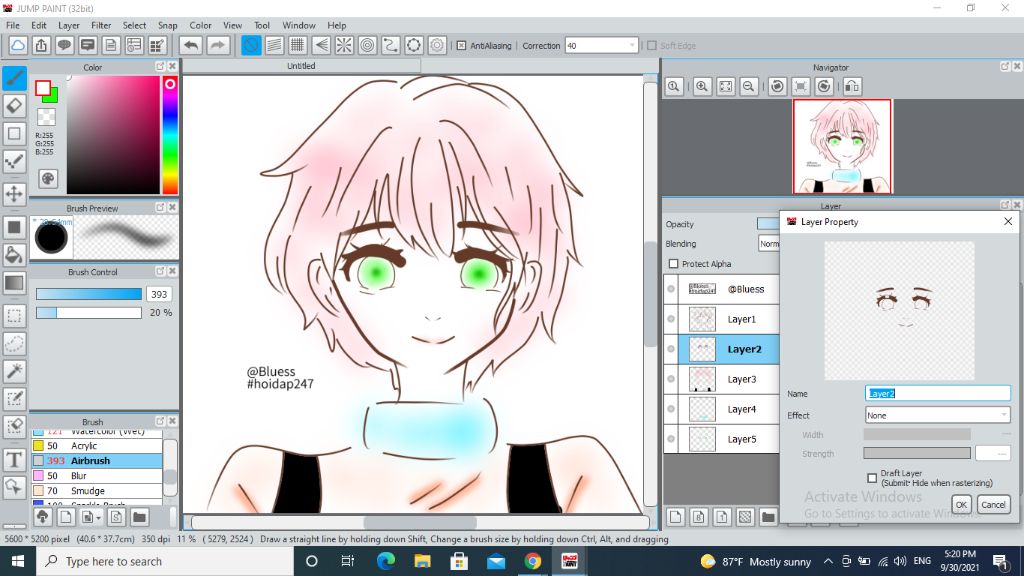Rotate canvas left in Navigator
1024x576 pixels.
click(777, 86)
